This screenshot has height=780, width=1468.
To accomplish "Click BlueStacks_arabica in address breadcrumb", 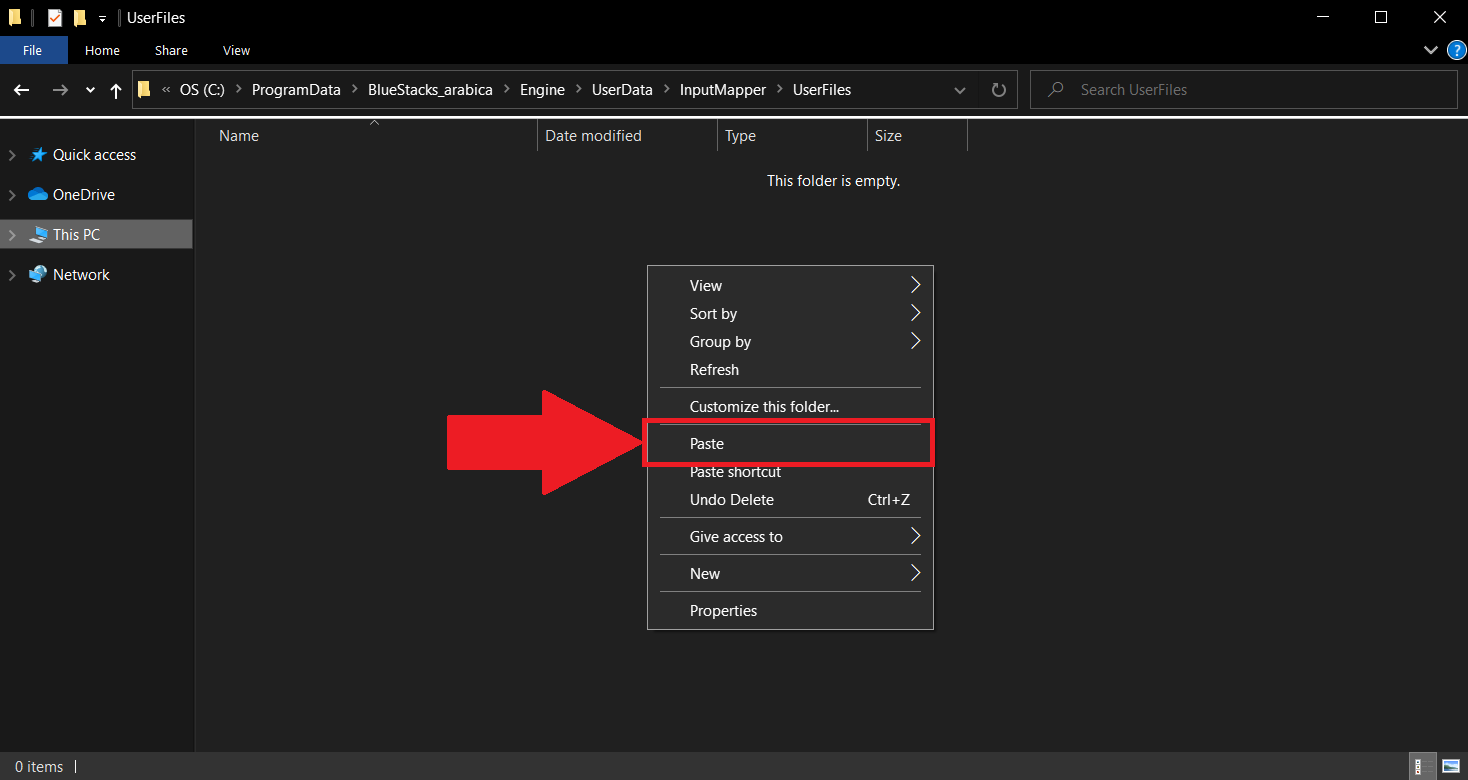I will click(430, 90).
